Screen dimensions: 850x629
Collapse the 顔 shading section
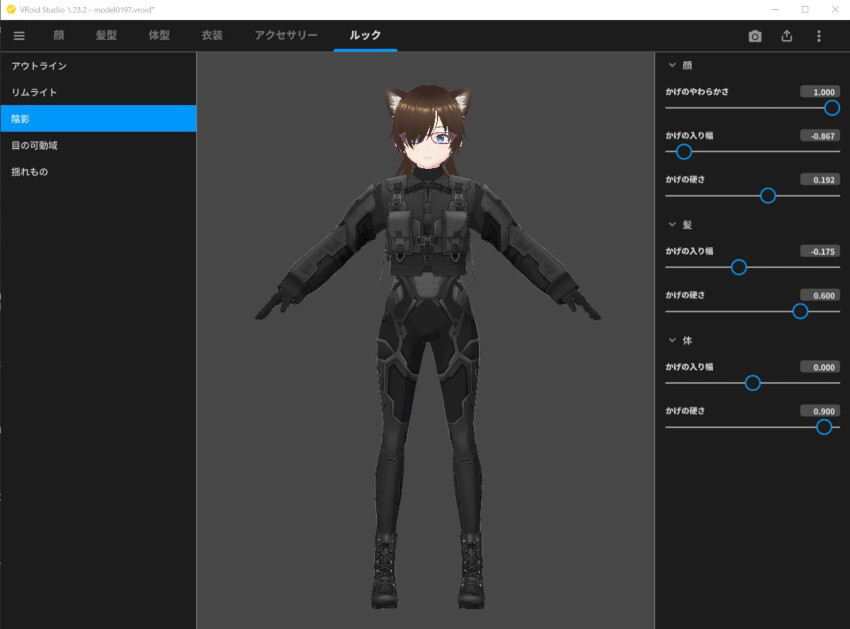click(x=672, y=65)
